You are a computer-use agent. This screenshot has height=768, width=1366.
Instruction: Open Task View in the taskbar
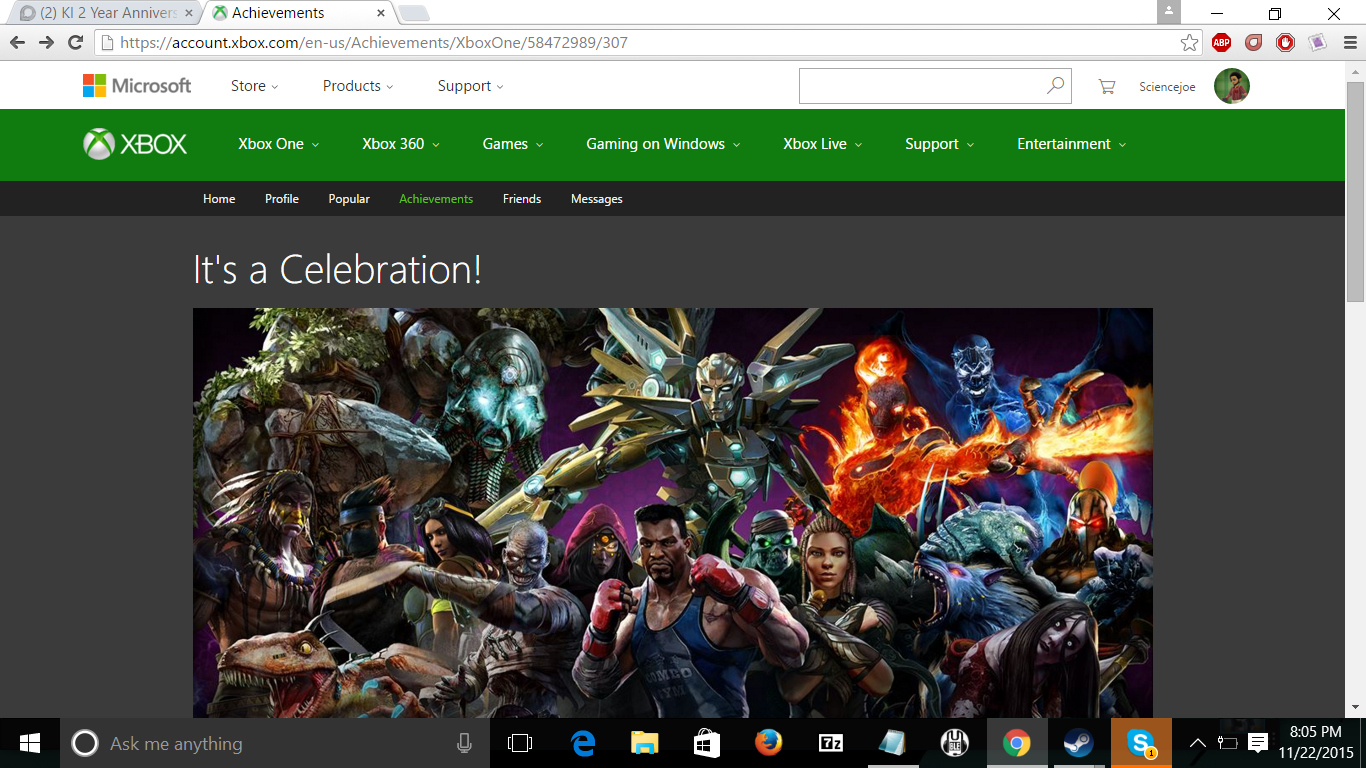pos(520,743)
